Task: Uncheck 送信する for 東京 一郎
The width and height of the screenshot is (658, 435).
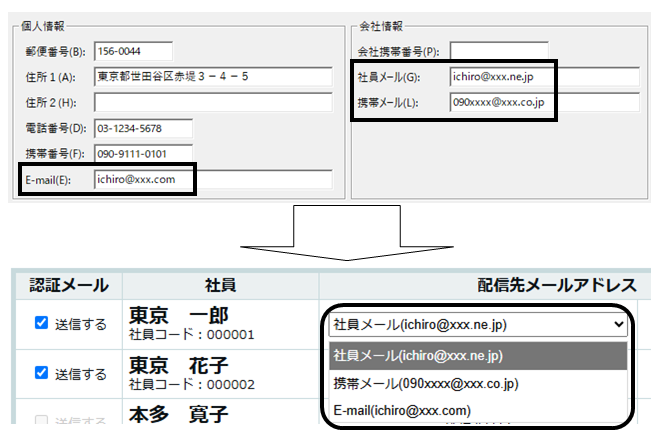Action: 41,323
